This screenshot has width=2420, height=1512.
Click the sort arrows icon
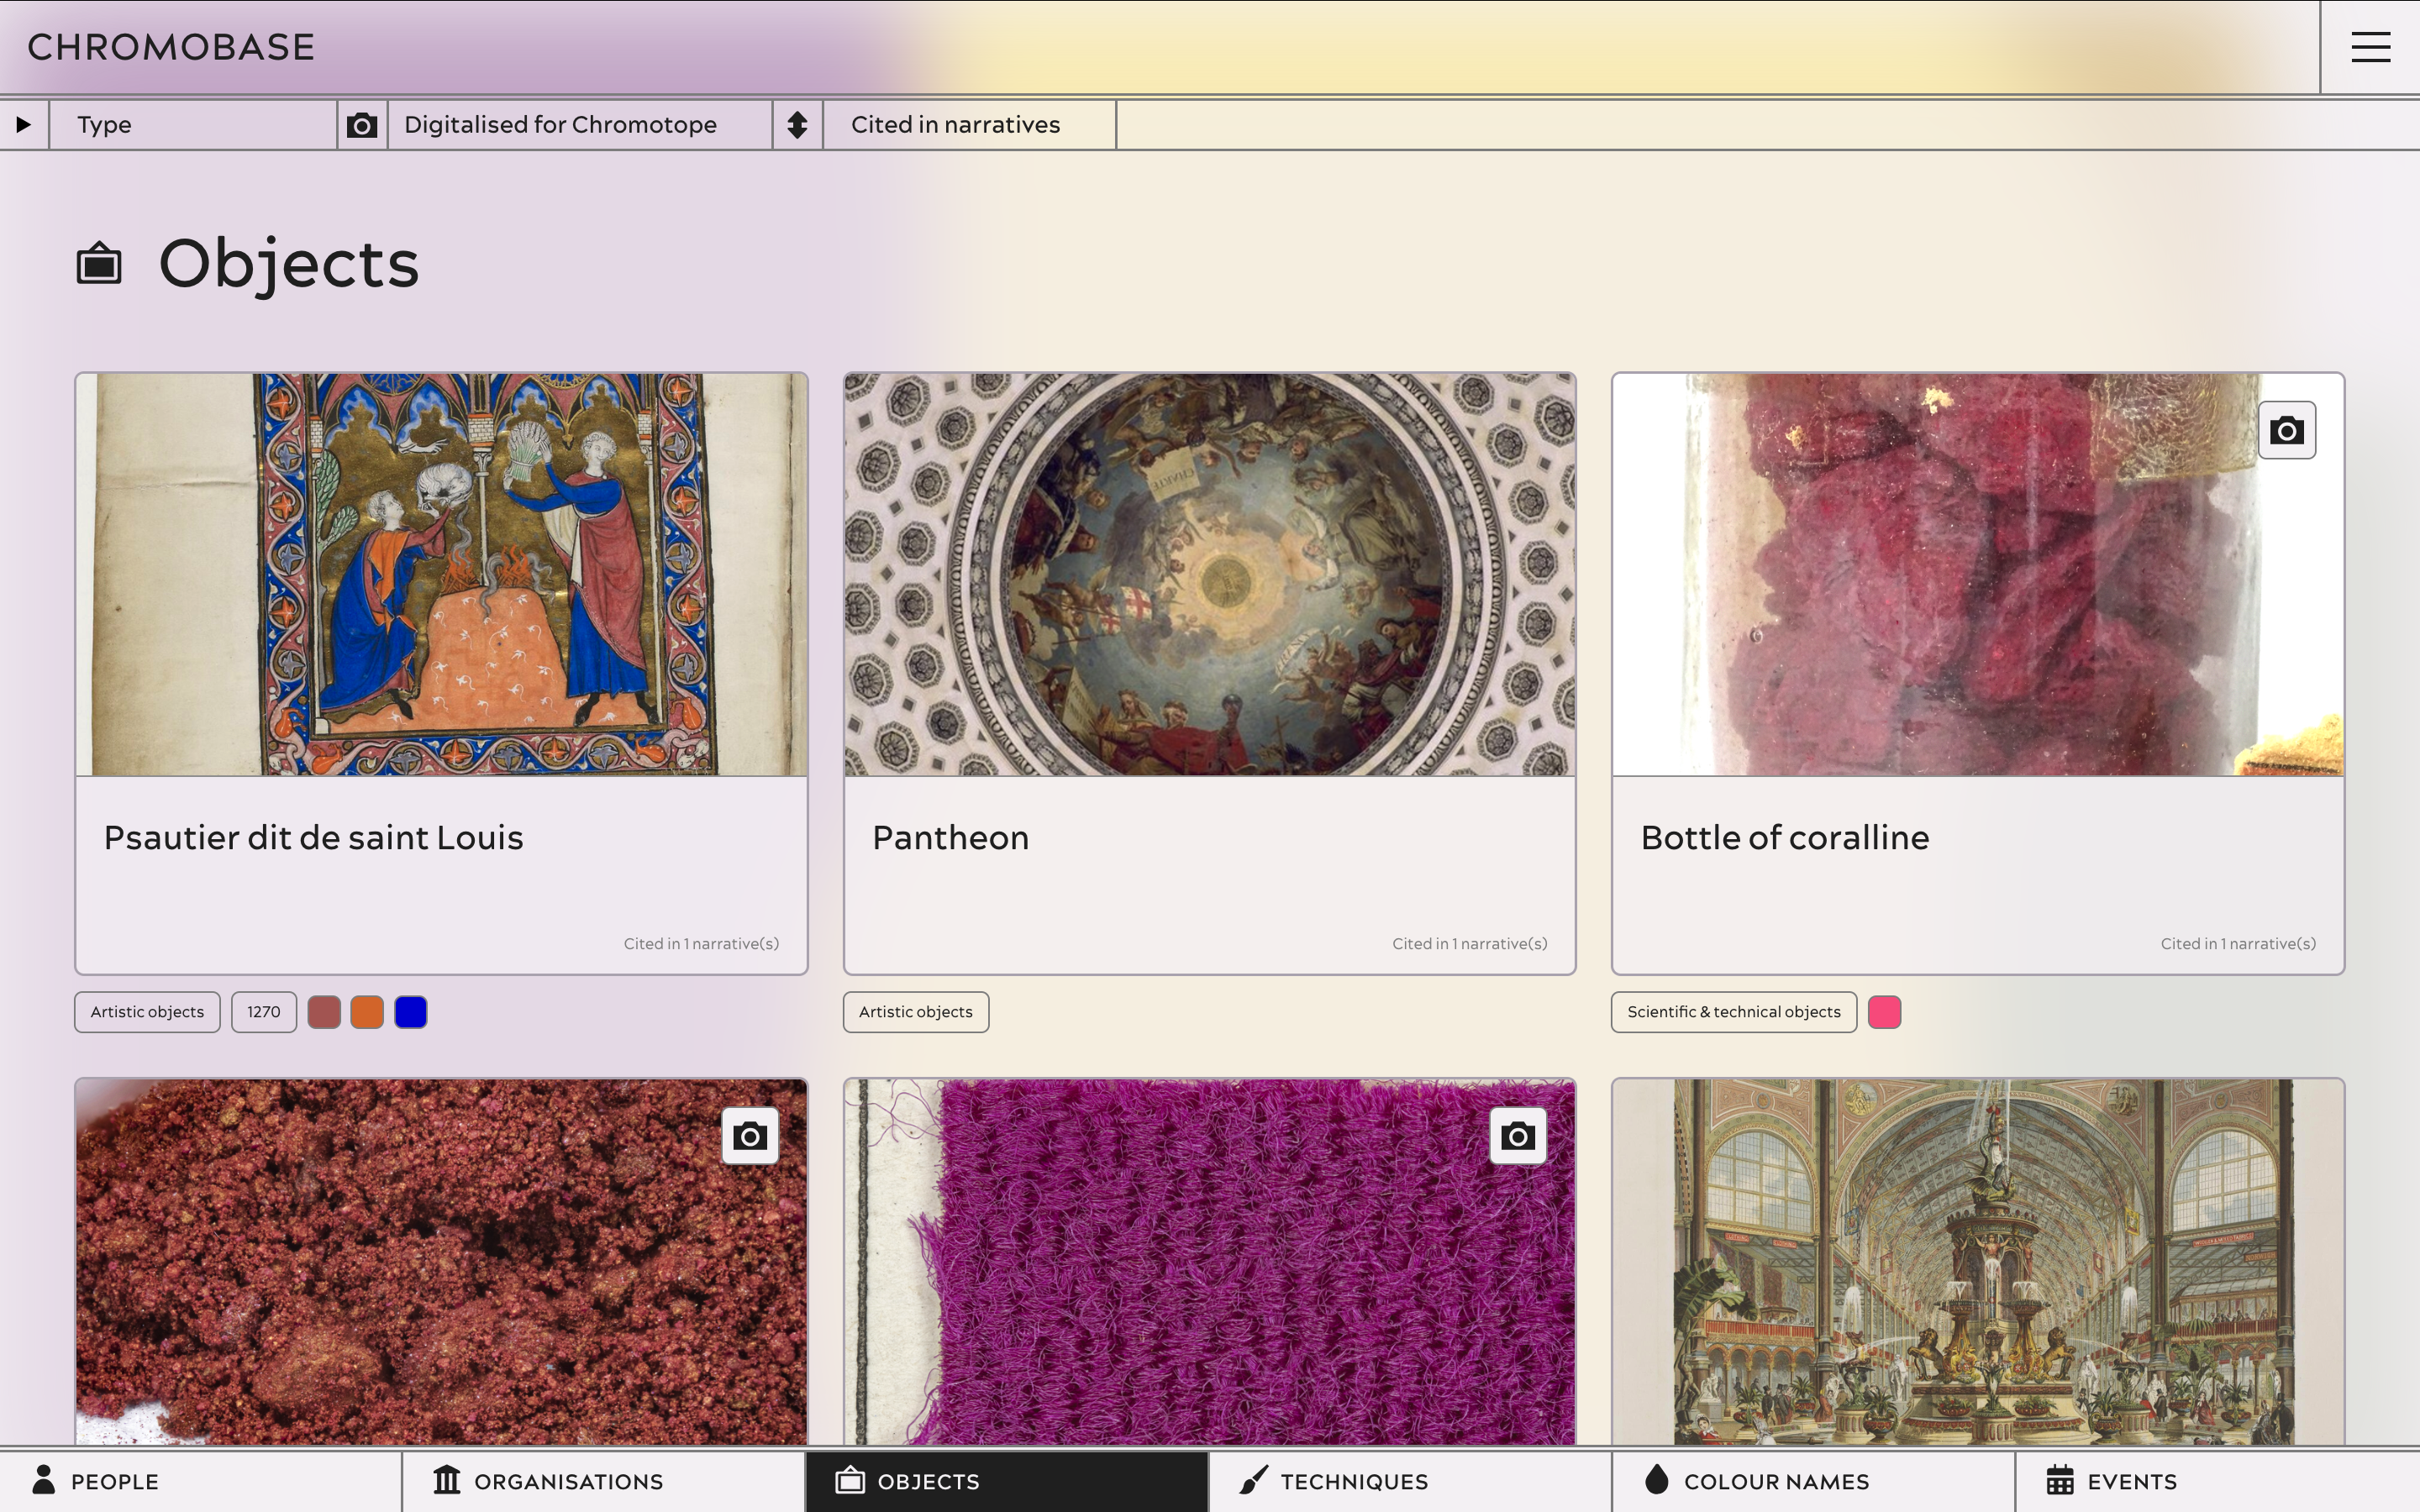pos(797,124)
